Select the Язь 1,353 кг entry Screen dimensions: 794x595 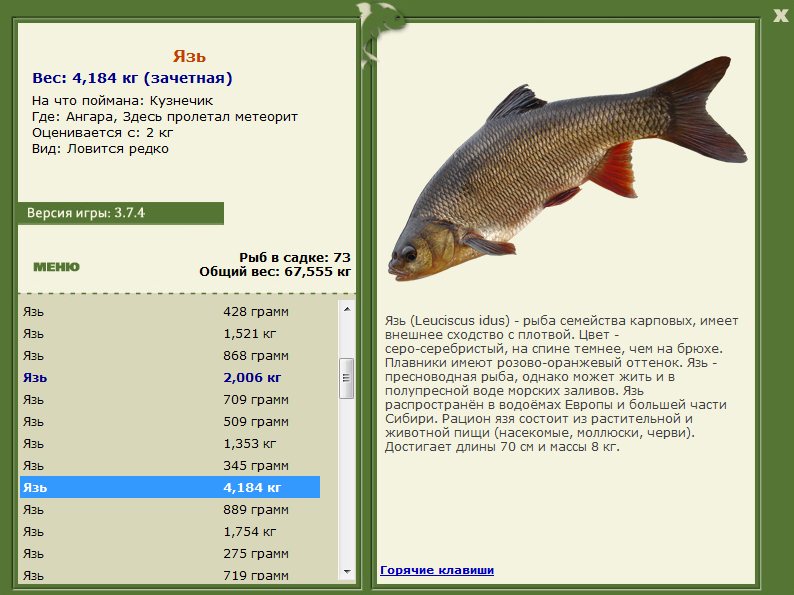[170, 444]
